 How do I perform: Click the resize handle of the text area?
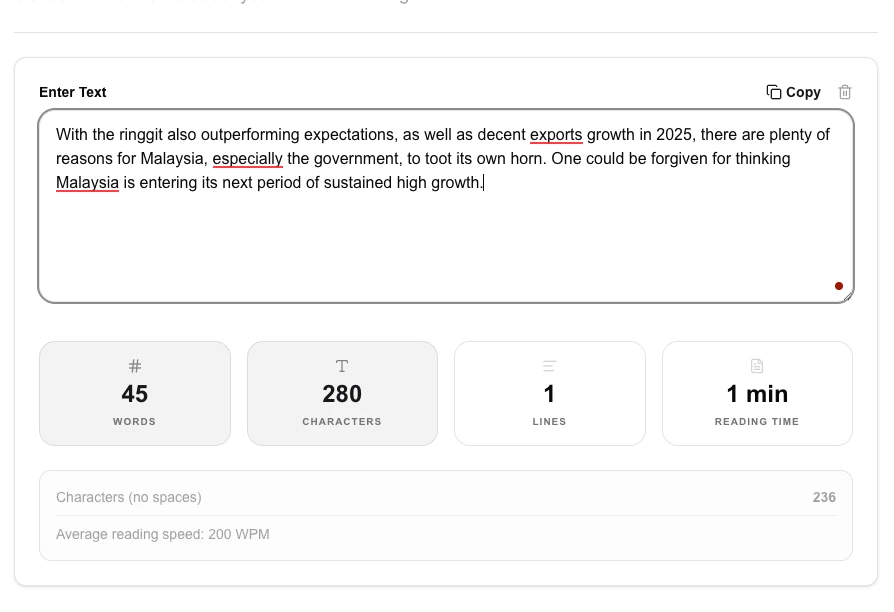point(847,295)
